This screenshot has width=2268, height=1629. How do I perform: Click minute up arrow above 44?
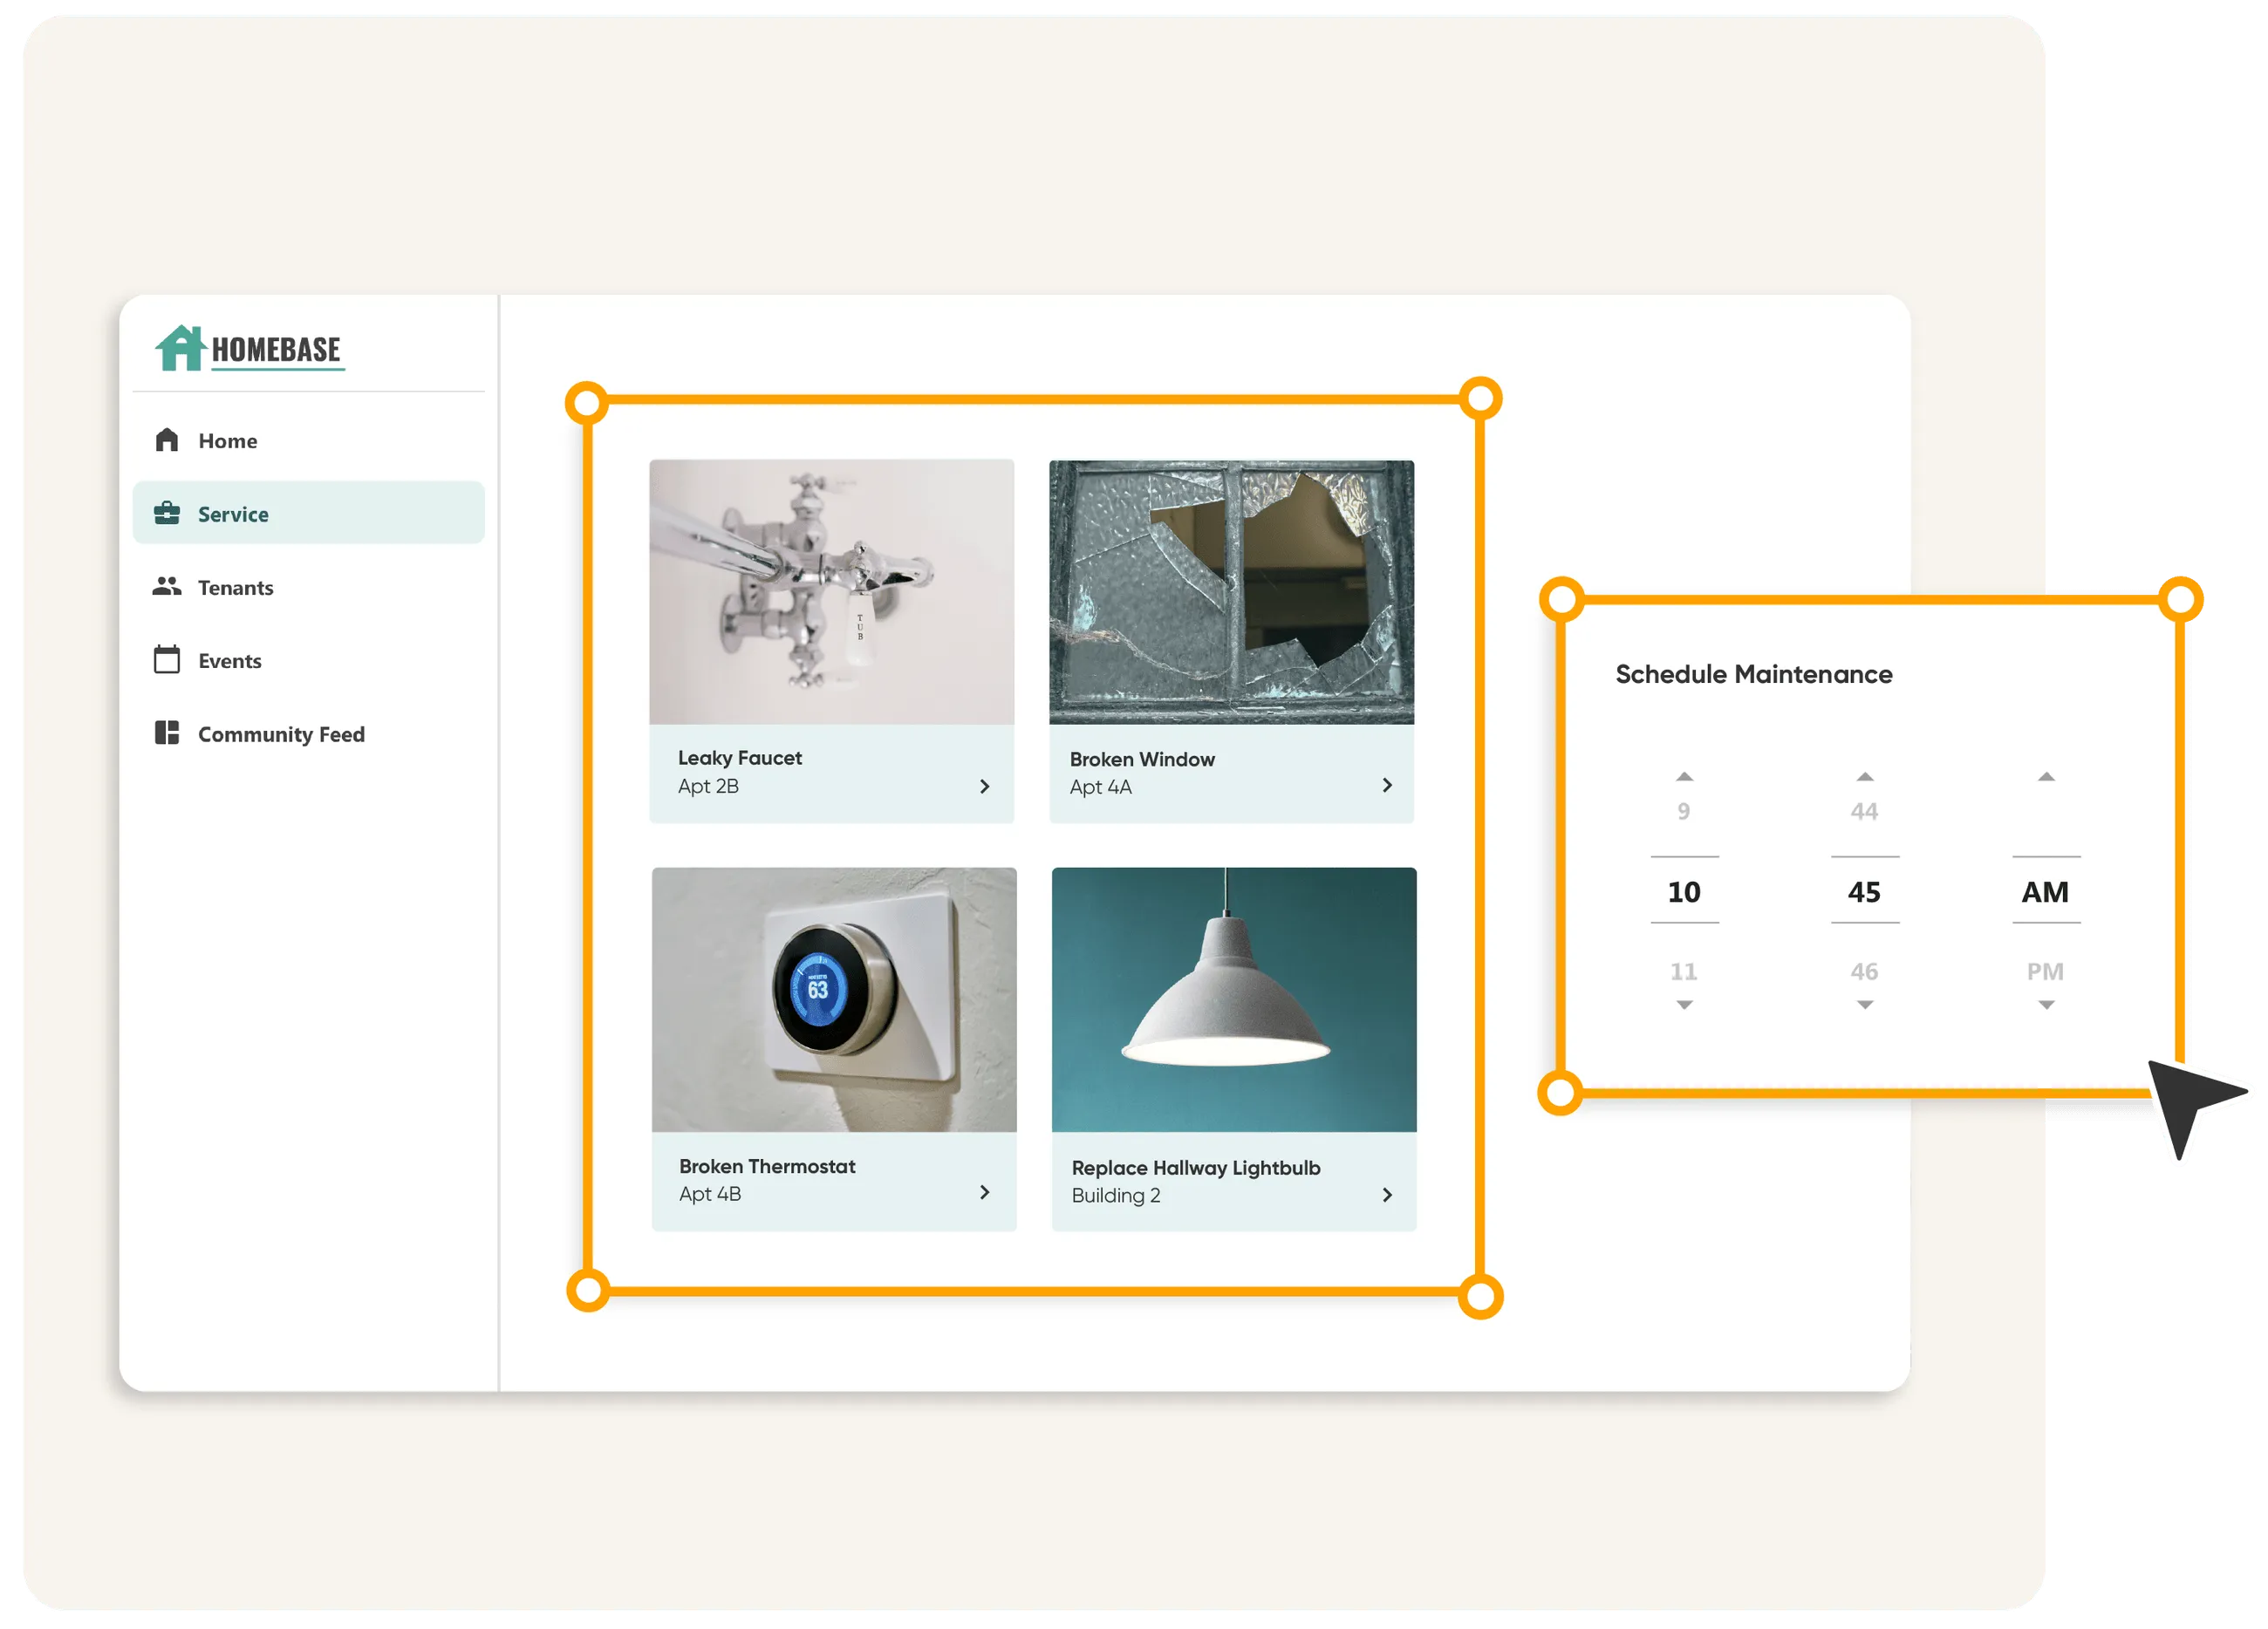[1864, 777]
